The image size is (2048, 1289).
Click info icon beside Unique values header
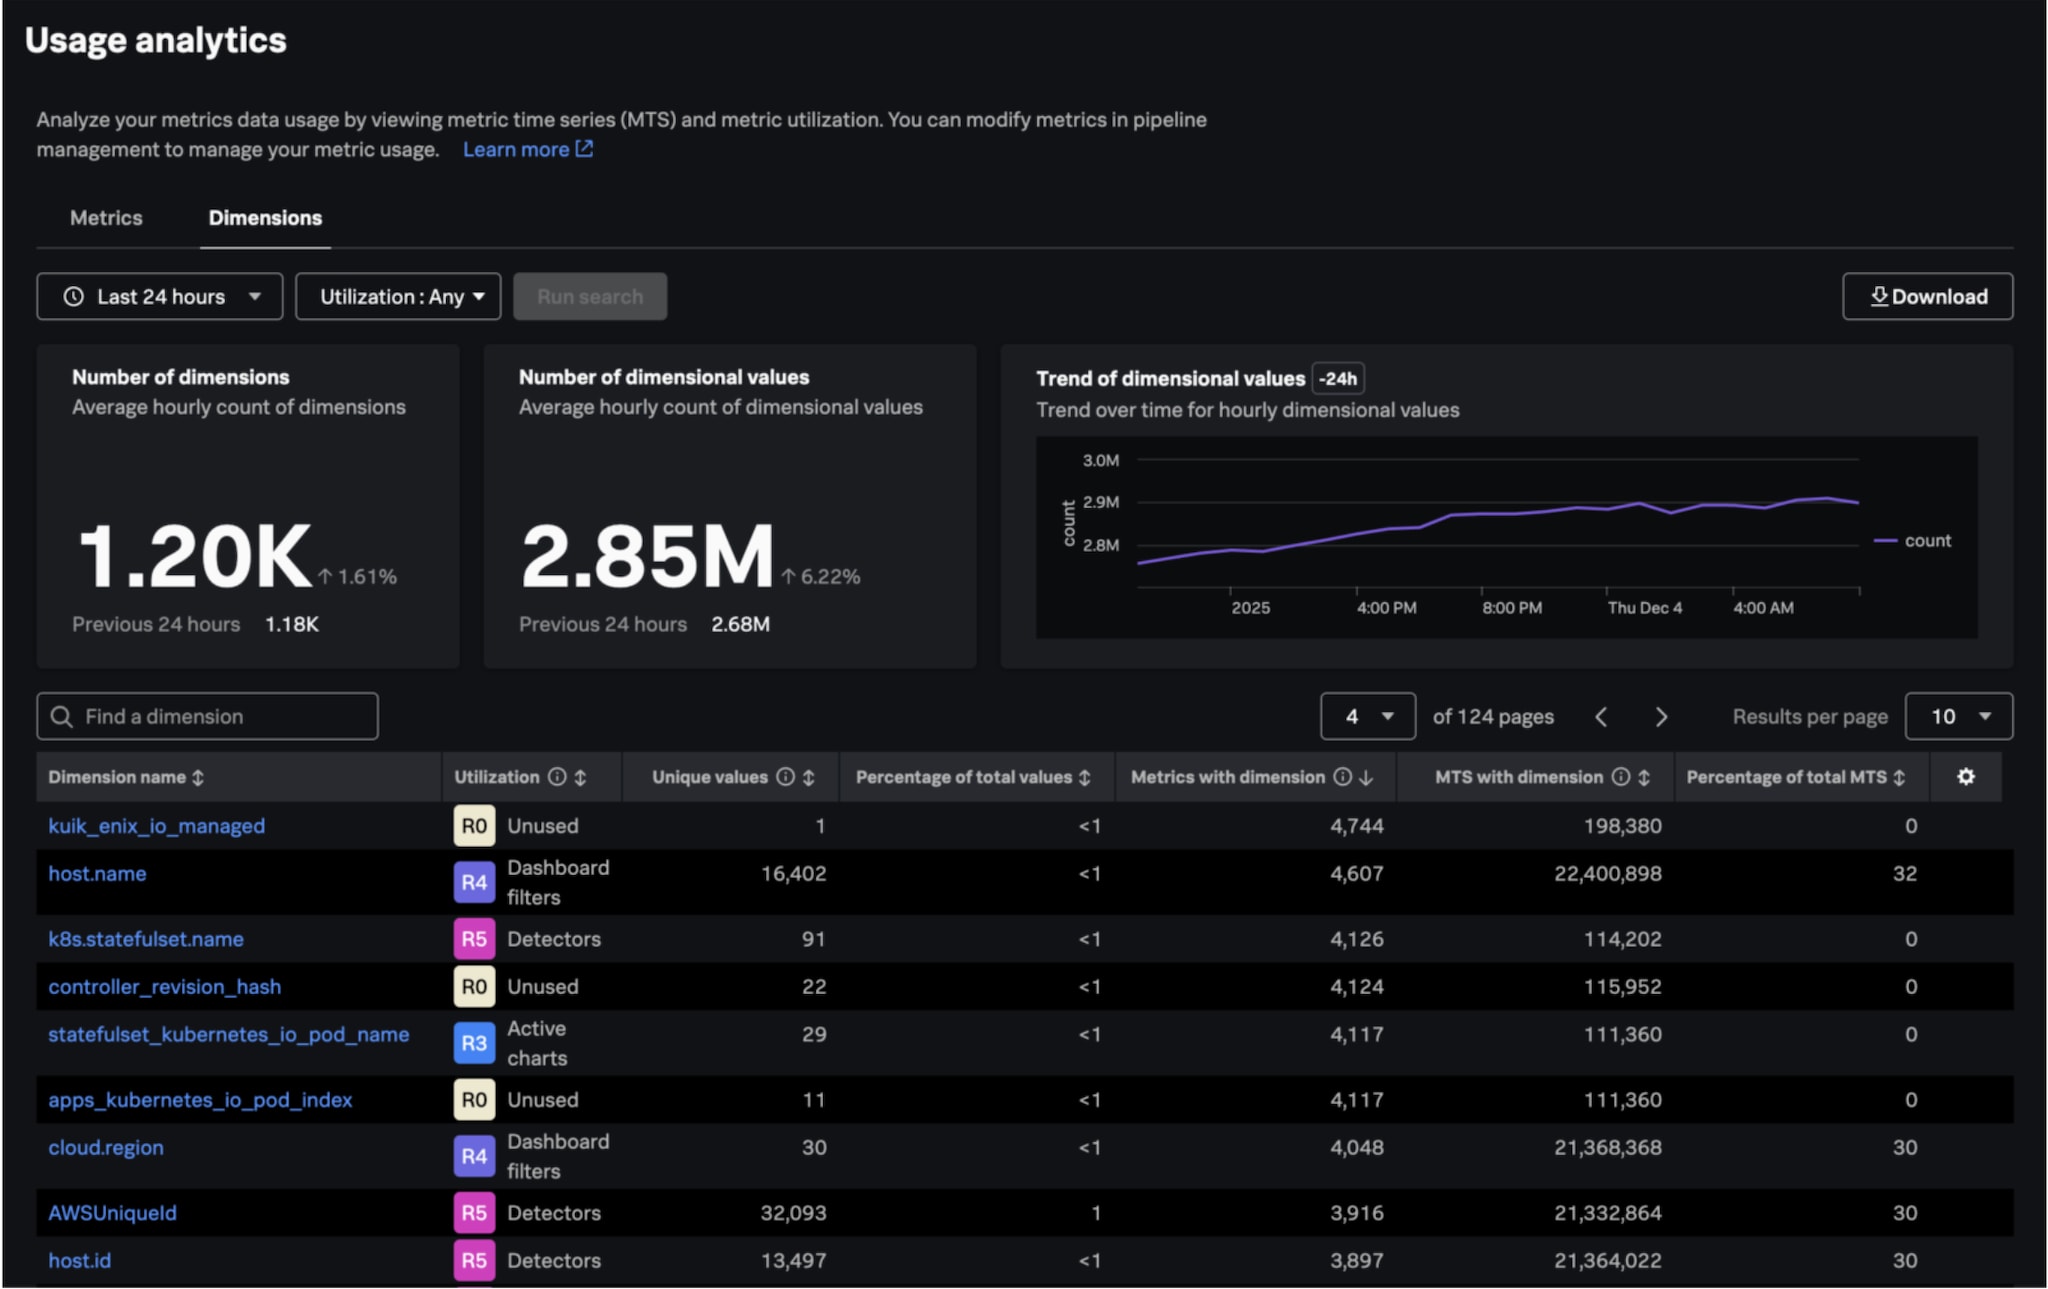tap(786, 777)
